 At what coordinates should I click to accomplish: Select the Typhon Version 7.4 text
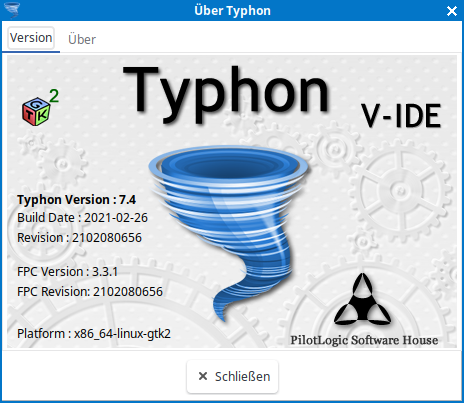coord(76,200)
